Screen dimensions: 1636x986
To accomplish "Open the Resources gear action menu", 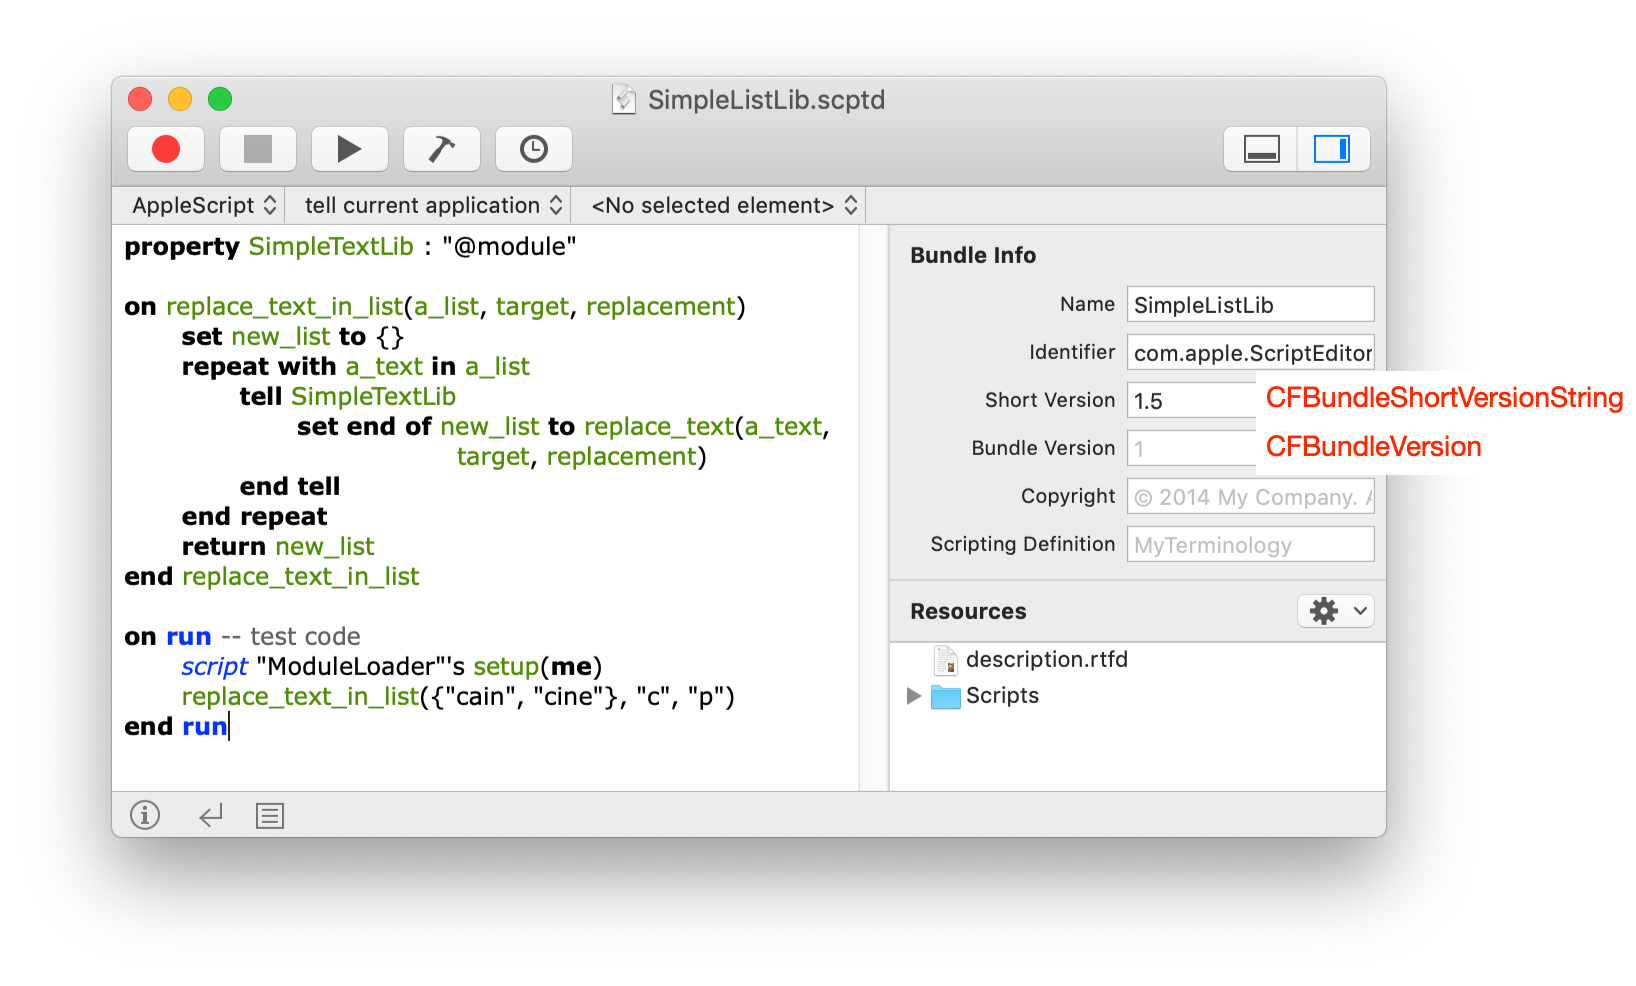I will click(x=1335, y=611).
